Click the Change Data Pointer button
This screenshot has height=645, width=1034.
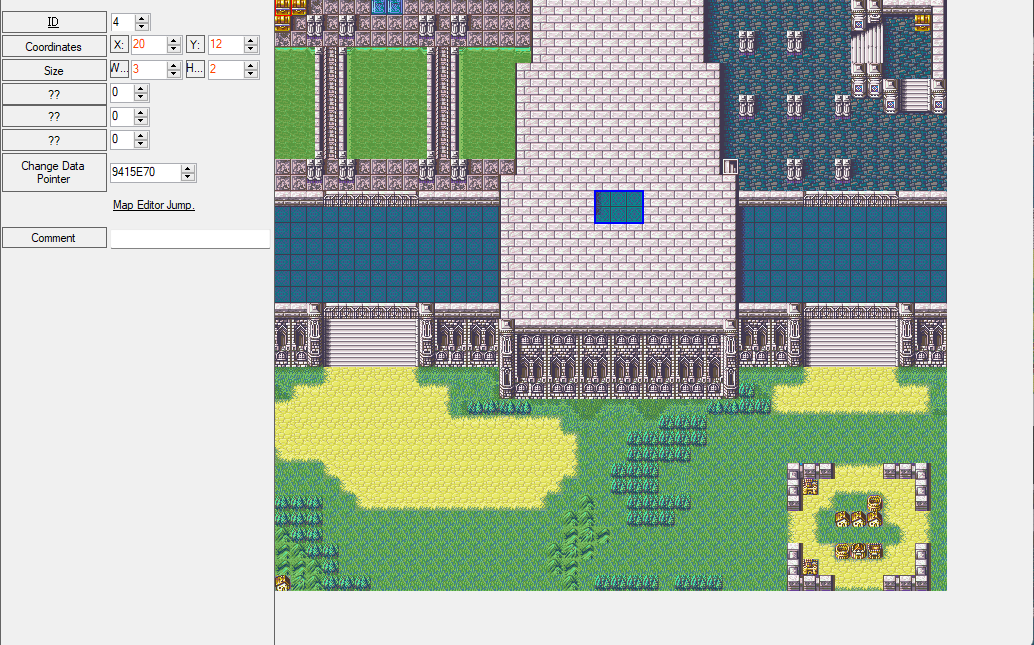click(54, 172)
